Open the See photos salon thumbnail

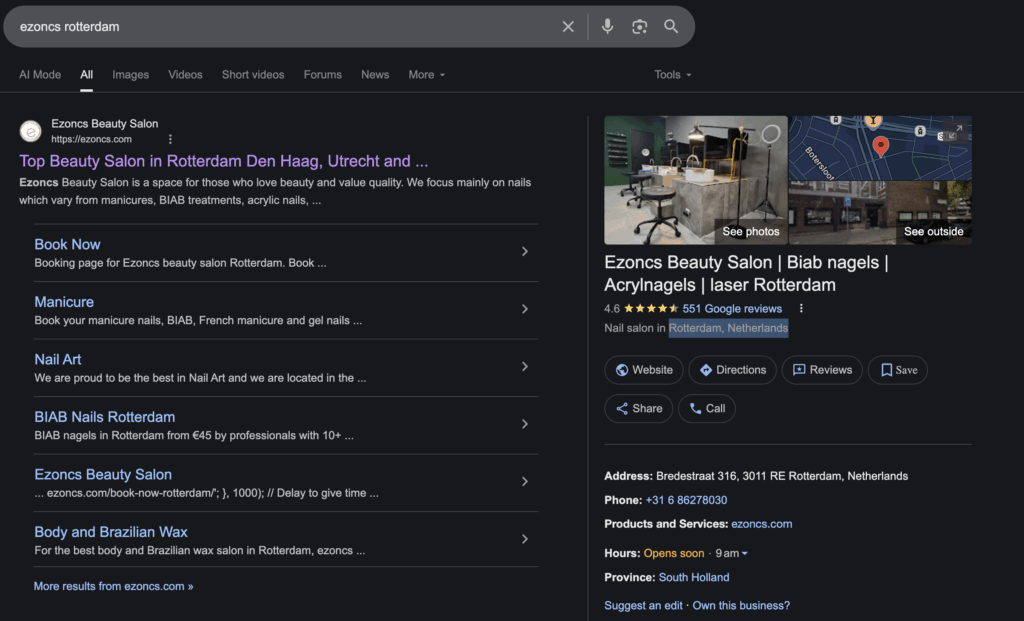click(x=696, y=180)
